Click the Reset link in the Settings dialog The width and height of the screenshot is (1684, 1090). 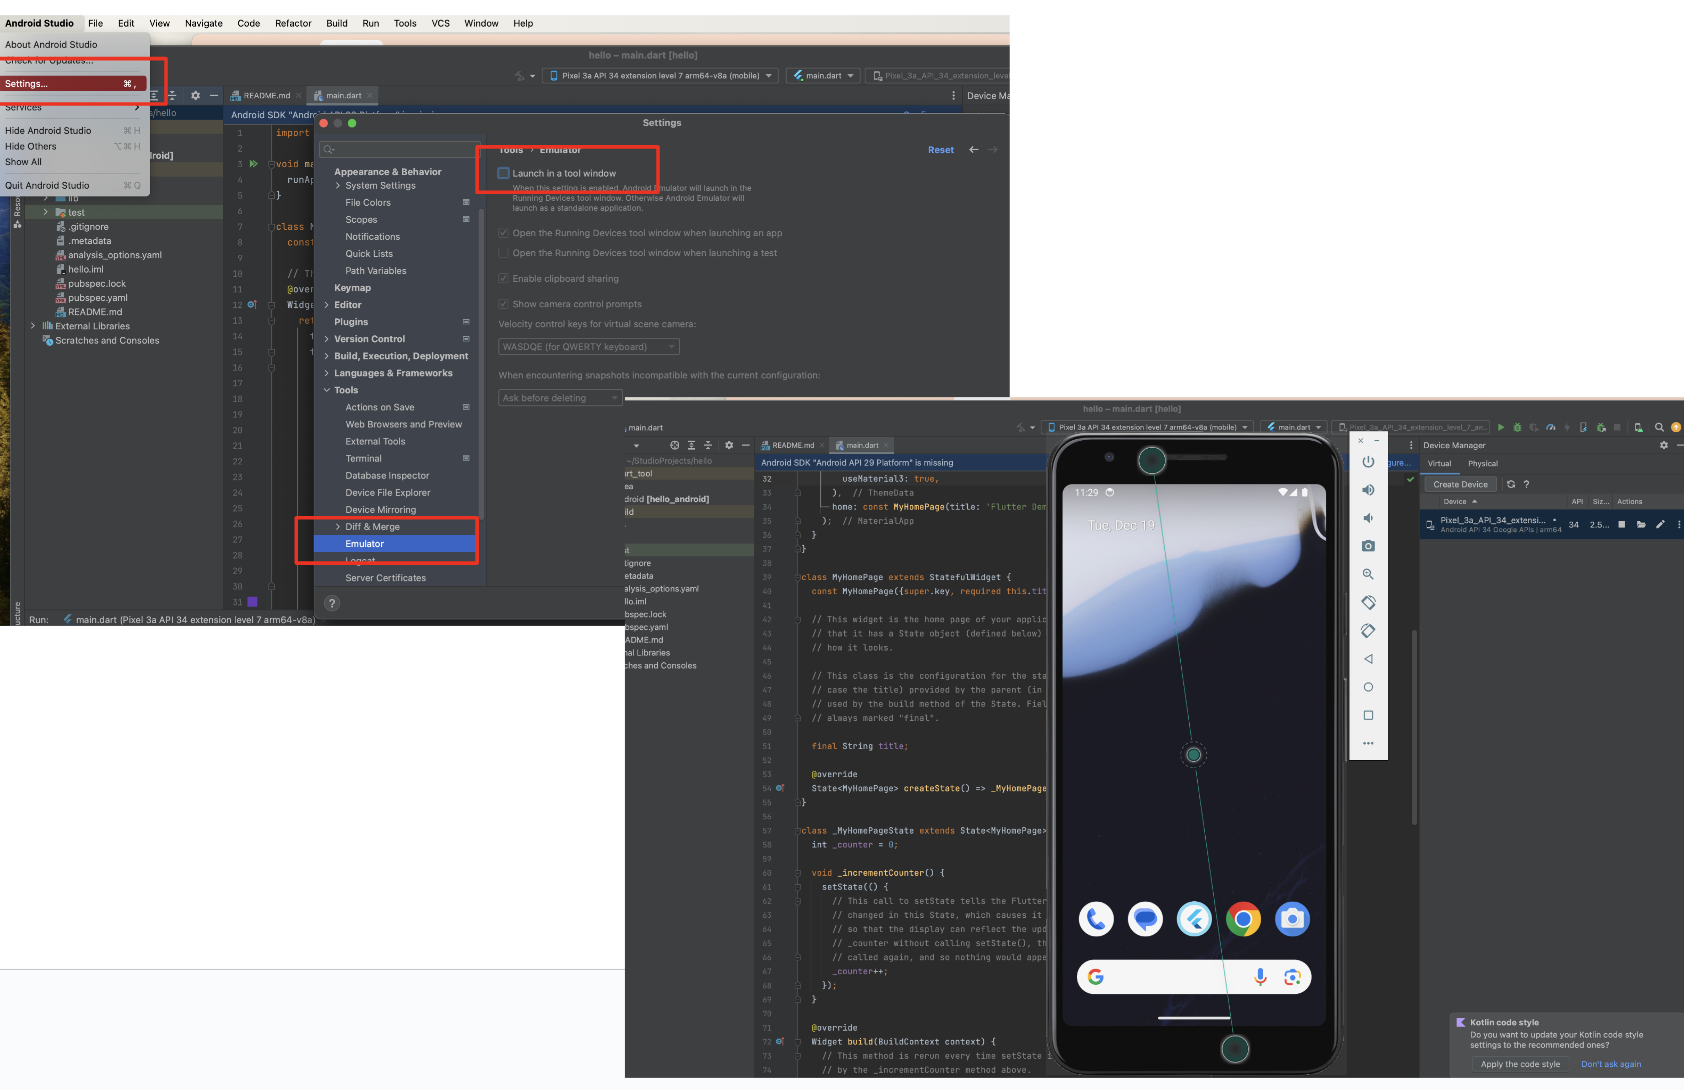941,150
